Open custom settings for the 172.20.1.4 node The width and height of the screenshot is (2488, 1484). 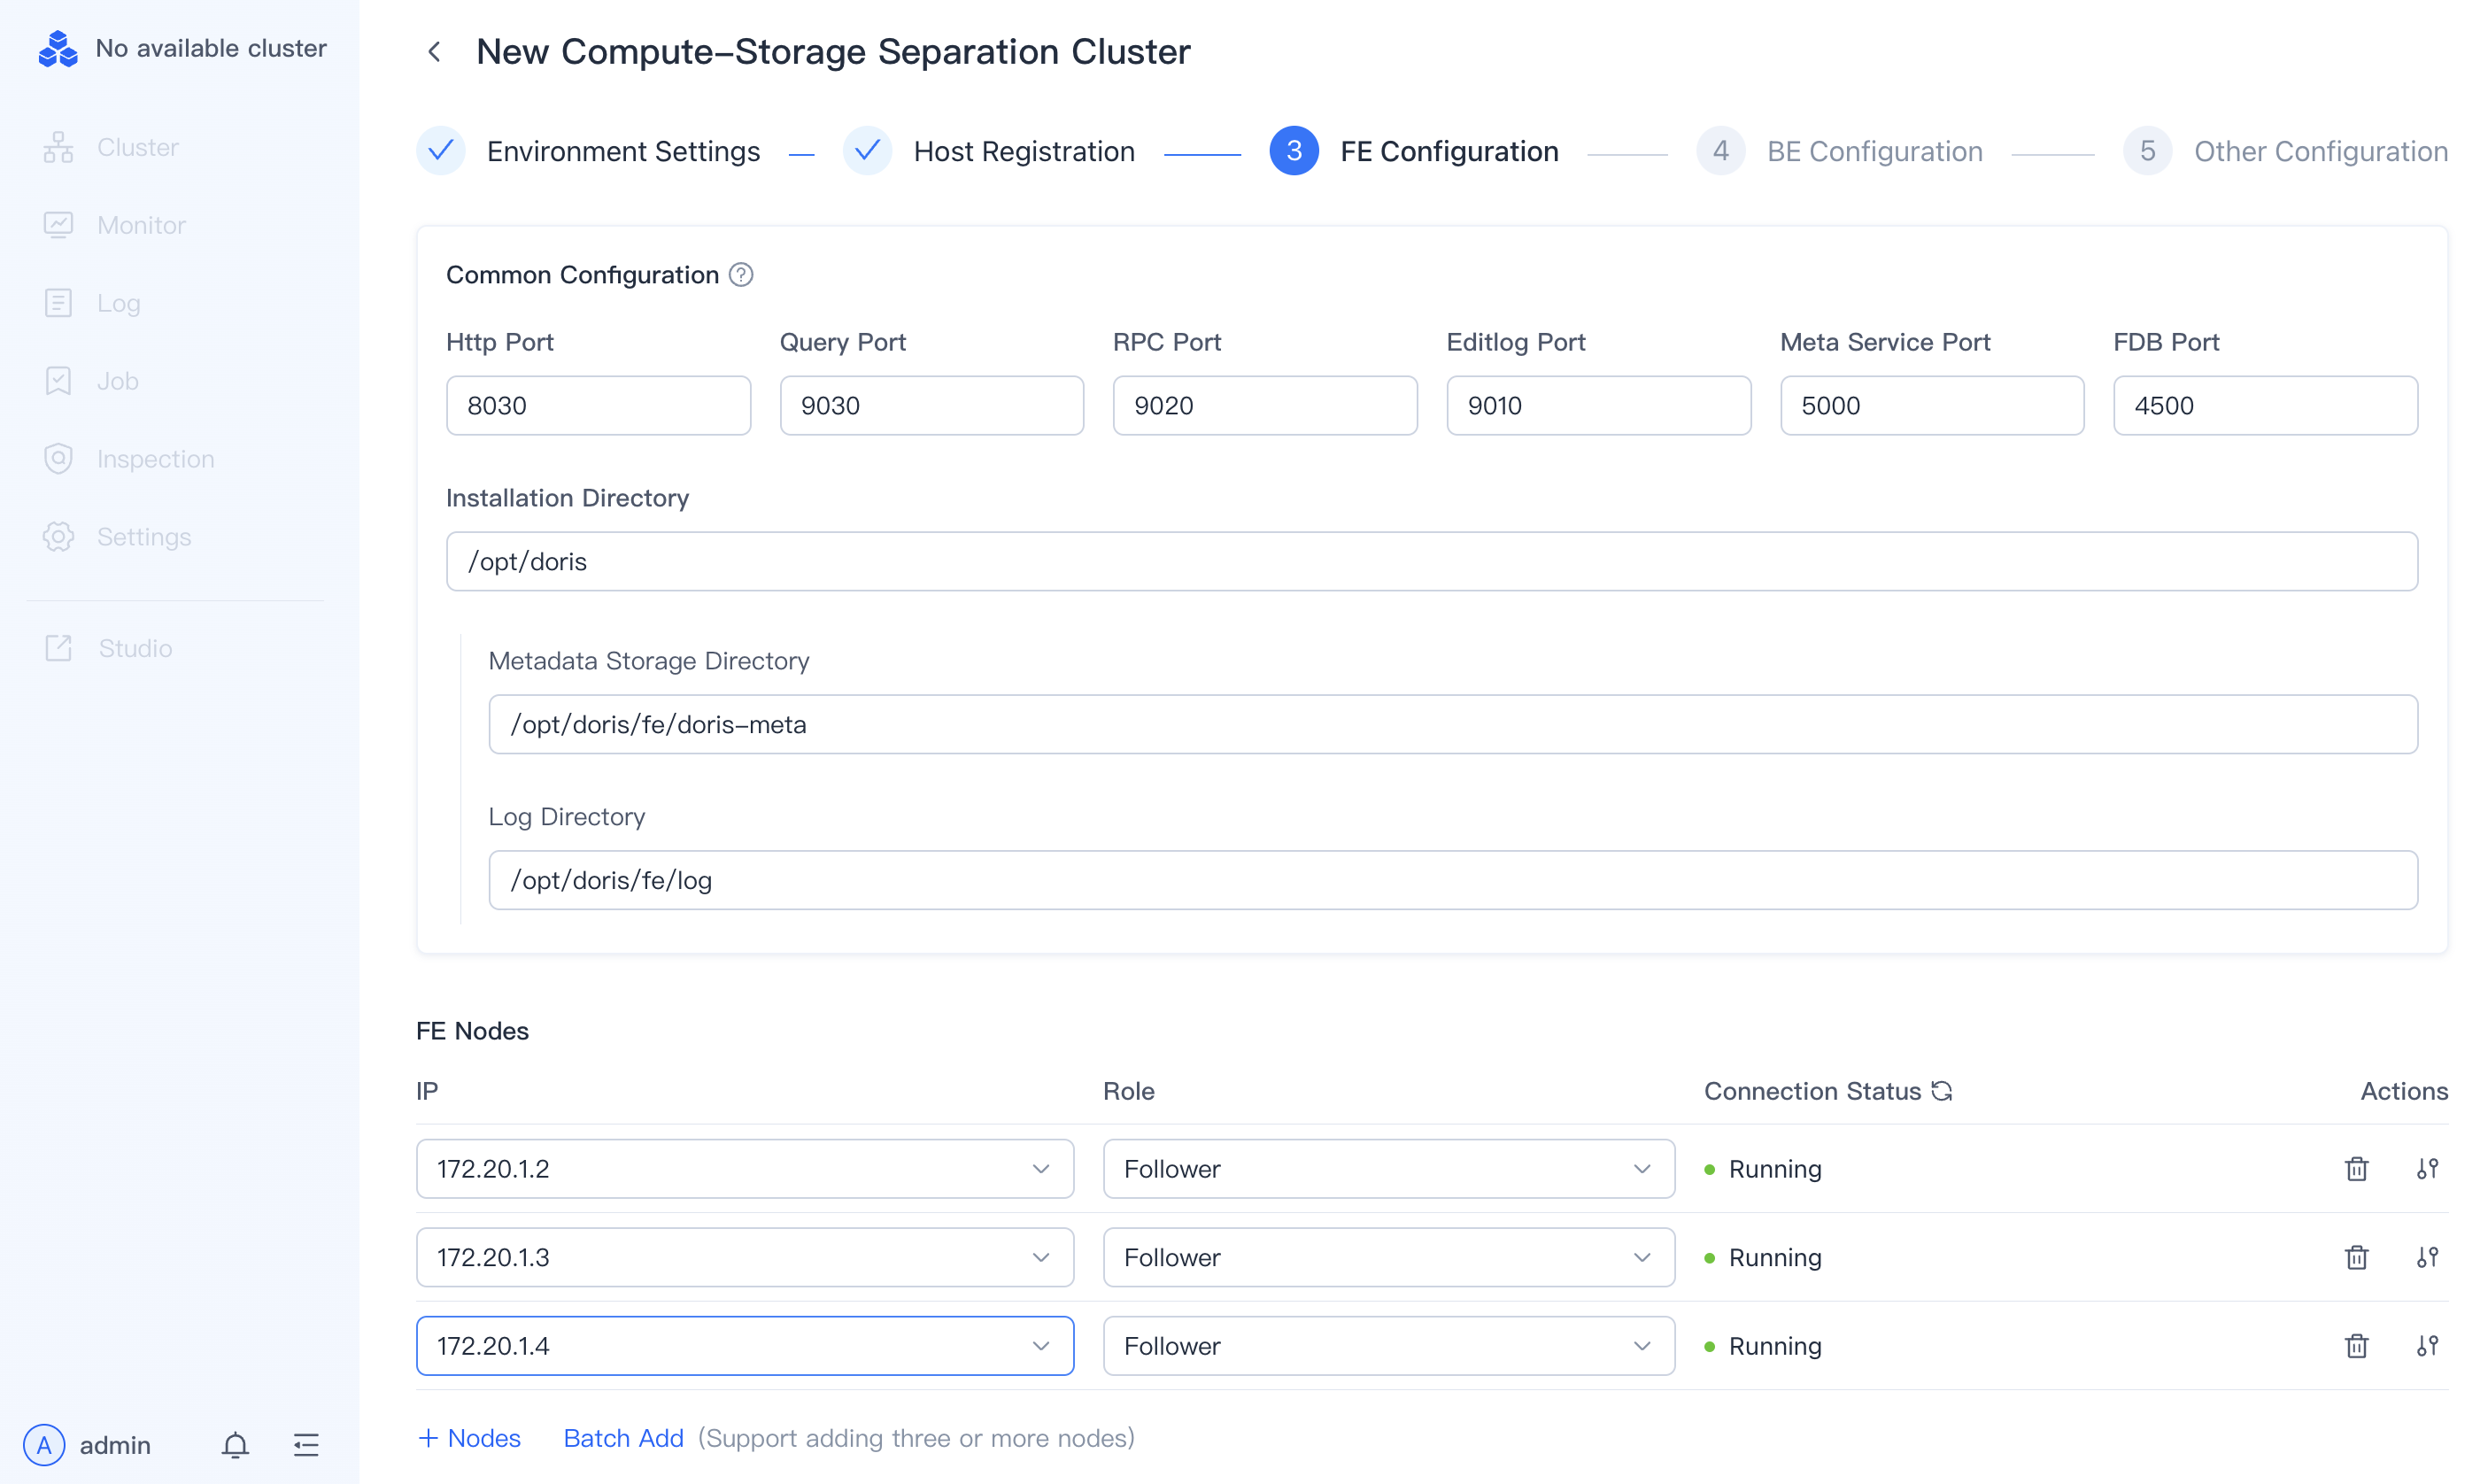pyautogui.click(x=2427, y=1346)
